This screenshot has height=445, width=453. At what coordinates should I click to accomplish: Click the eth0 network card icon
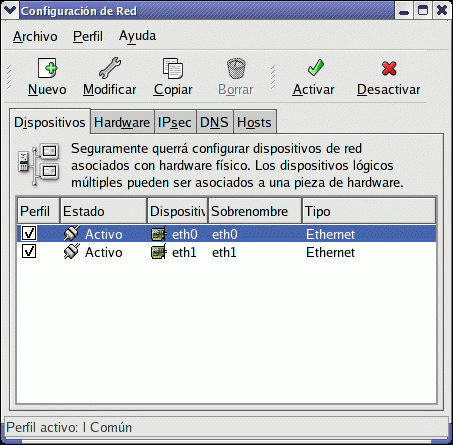158,234
